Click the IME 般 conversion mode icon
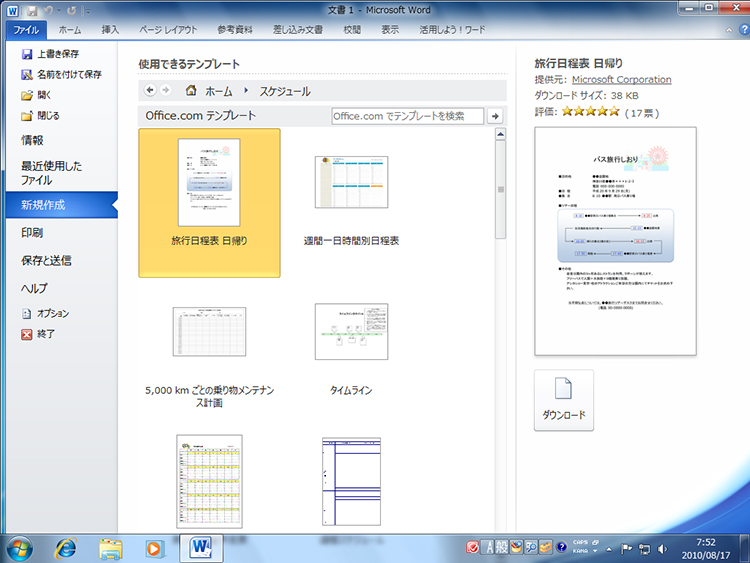 pyautogui.click(x=501, y=547)
